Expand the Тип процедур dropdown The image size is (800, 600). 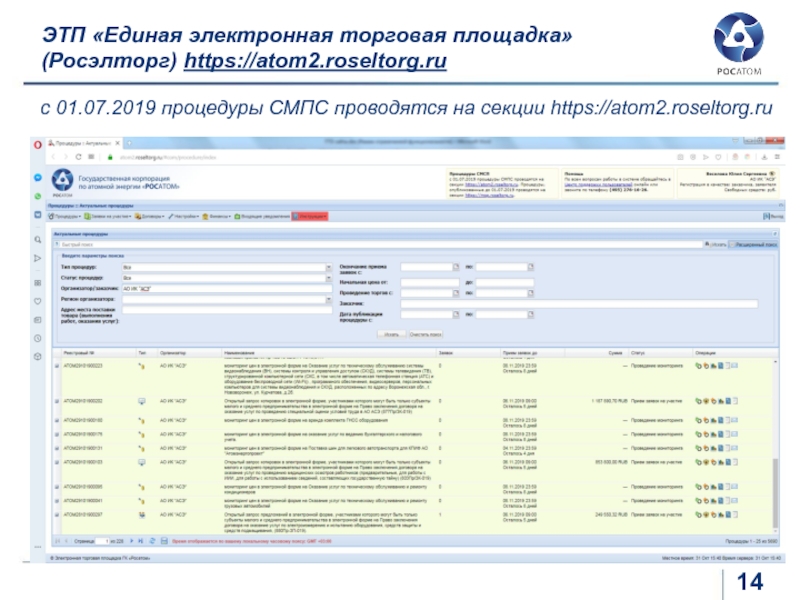click(x=329, y=267)
